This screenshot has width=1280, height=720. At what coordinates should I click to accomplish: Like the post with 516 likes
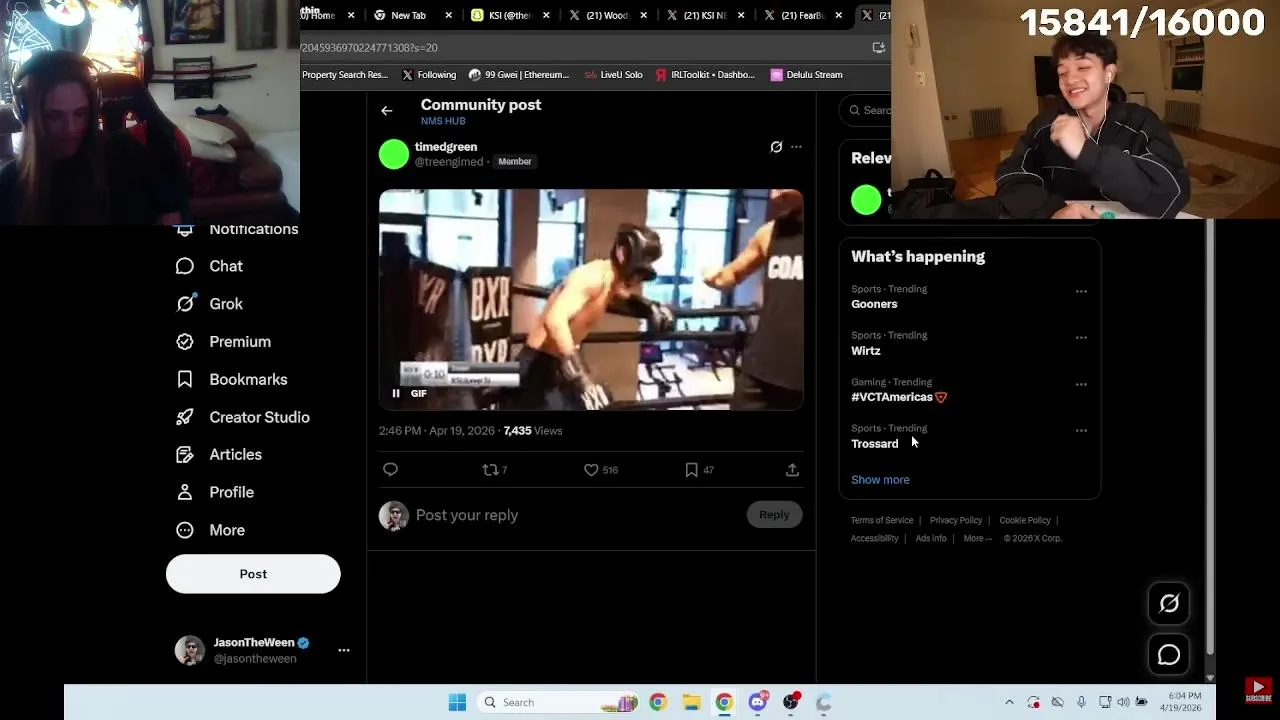tap(600, 470)
